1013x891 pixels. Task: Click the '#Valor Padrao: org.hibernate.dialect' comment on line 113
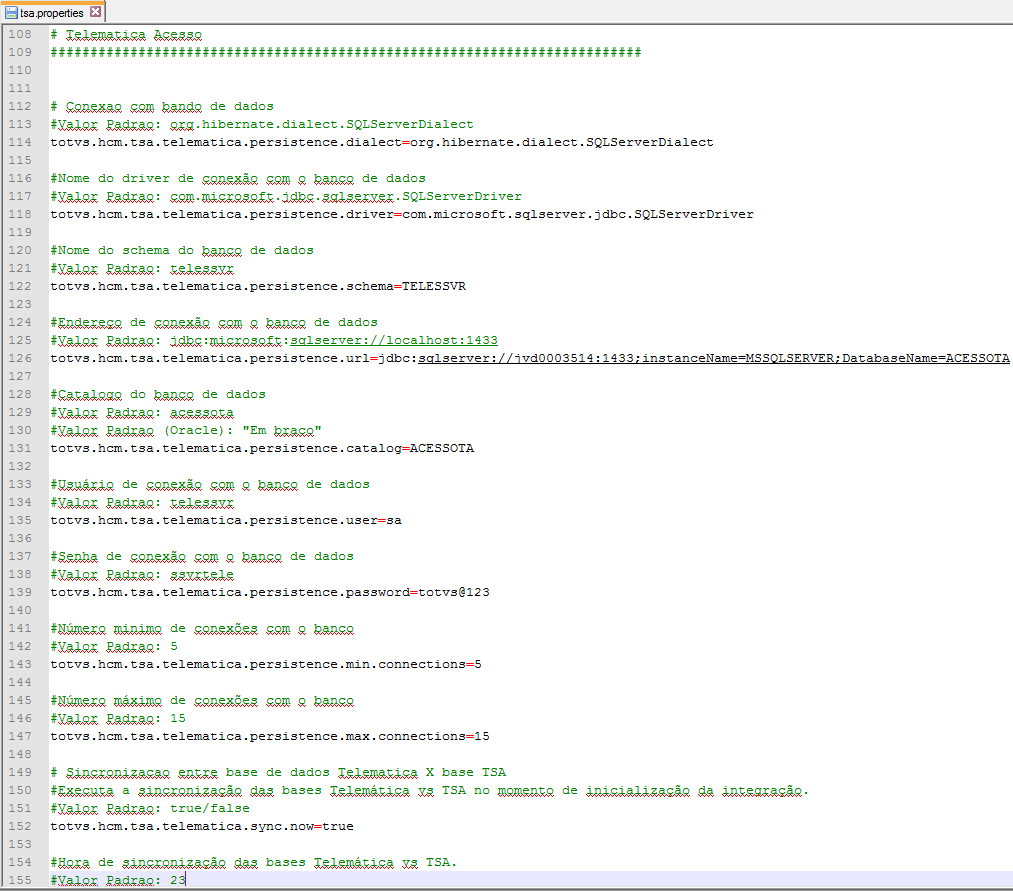[262, 125]
